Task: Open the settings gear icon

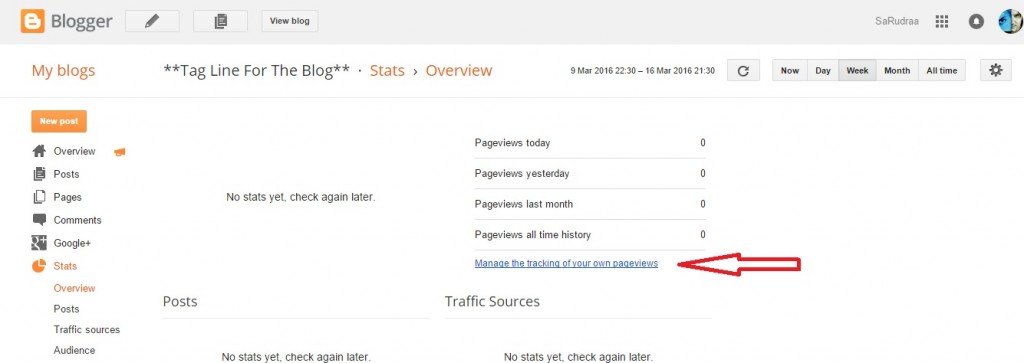Action: pyautogui.click(x=996, y=71)
